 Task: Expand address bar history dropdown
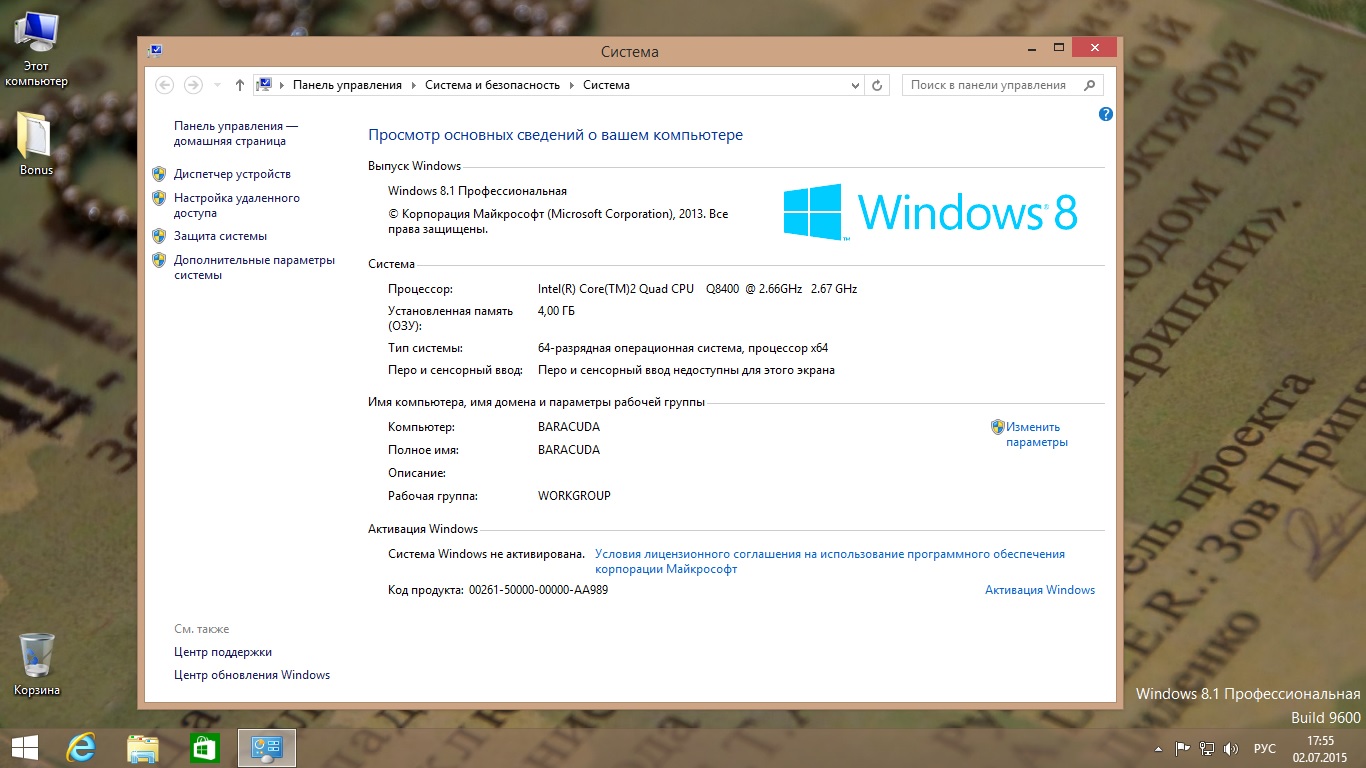pyautogui.click(x=855, y=86)
